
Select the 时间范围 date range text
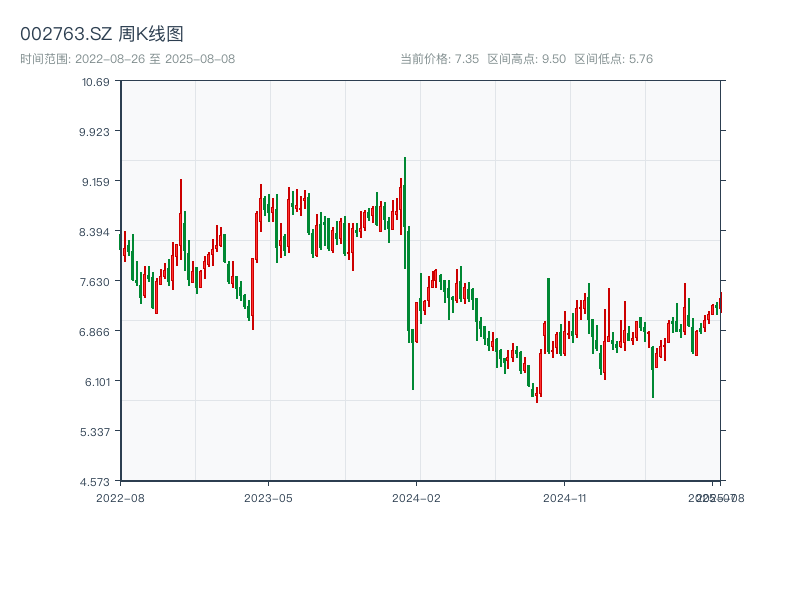click(x=127, y=59)
